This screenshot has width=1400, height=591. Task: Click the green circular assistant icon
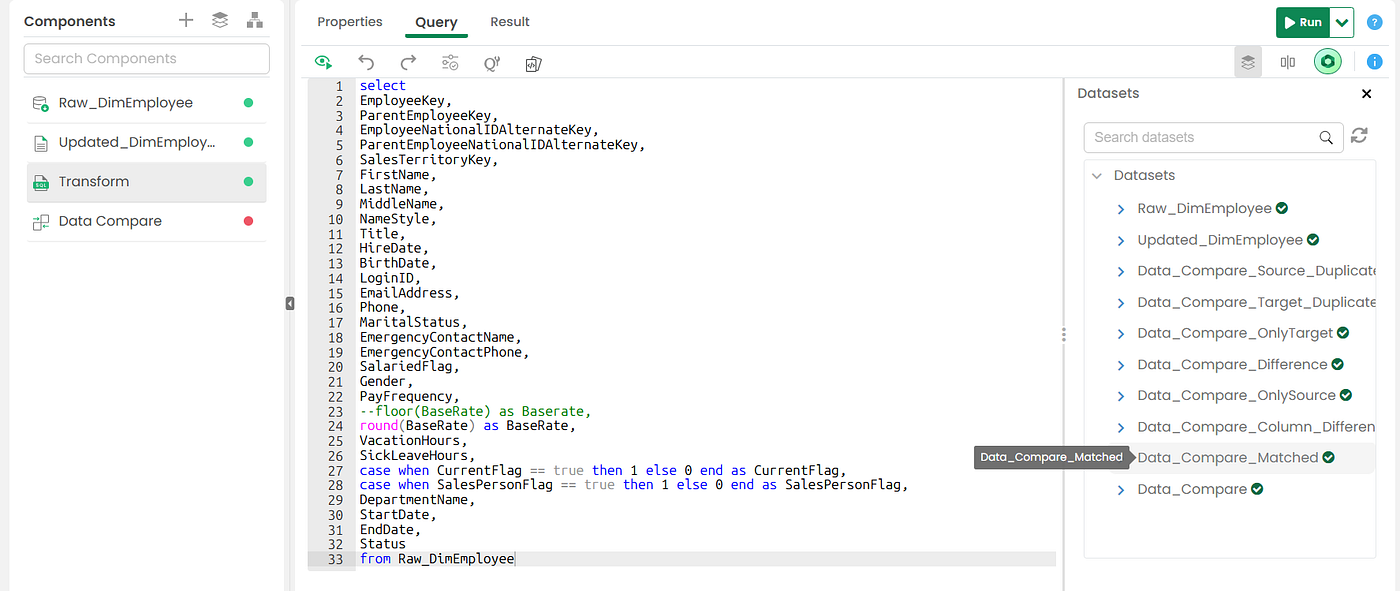pyautogui.click(x=1328, y=62)
